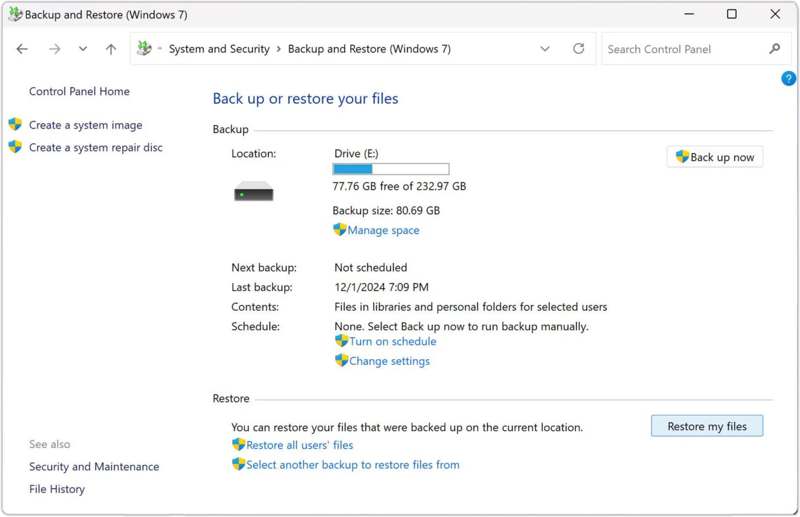The width and height of the screenshot is (800, 517).
Task: Open Create a system image
Action: click(85, 125)
